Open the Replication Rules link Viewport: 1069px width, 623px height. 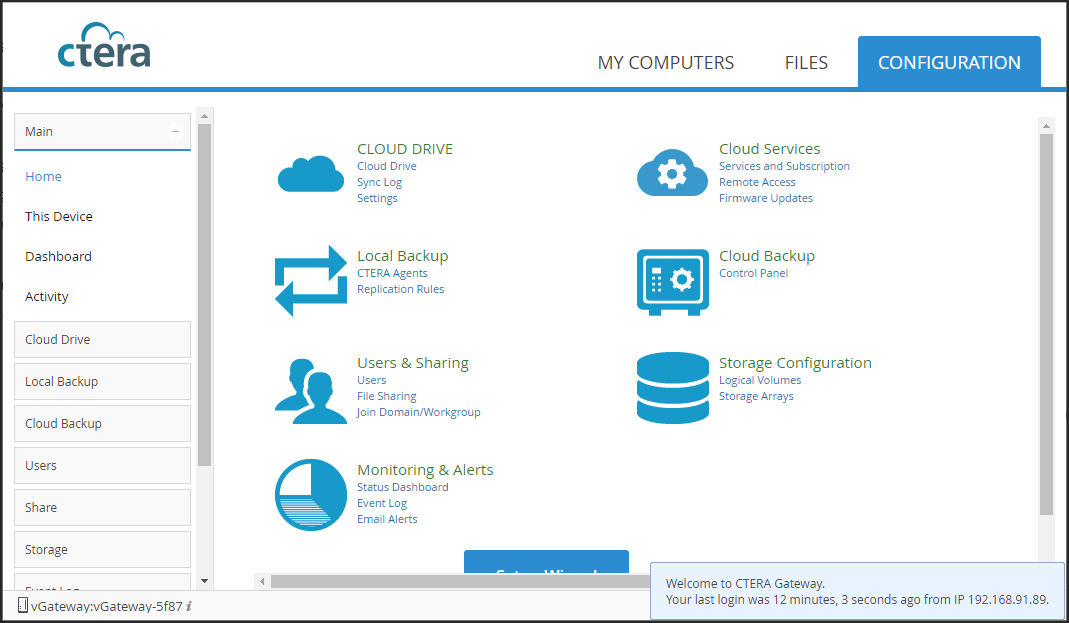(400, 290)
